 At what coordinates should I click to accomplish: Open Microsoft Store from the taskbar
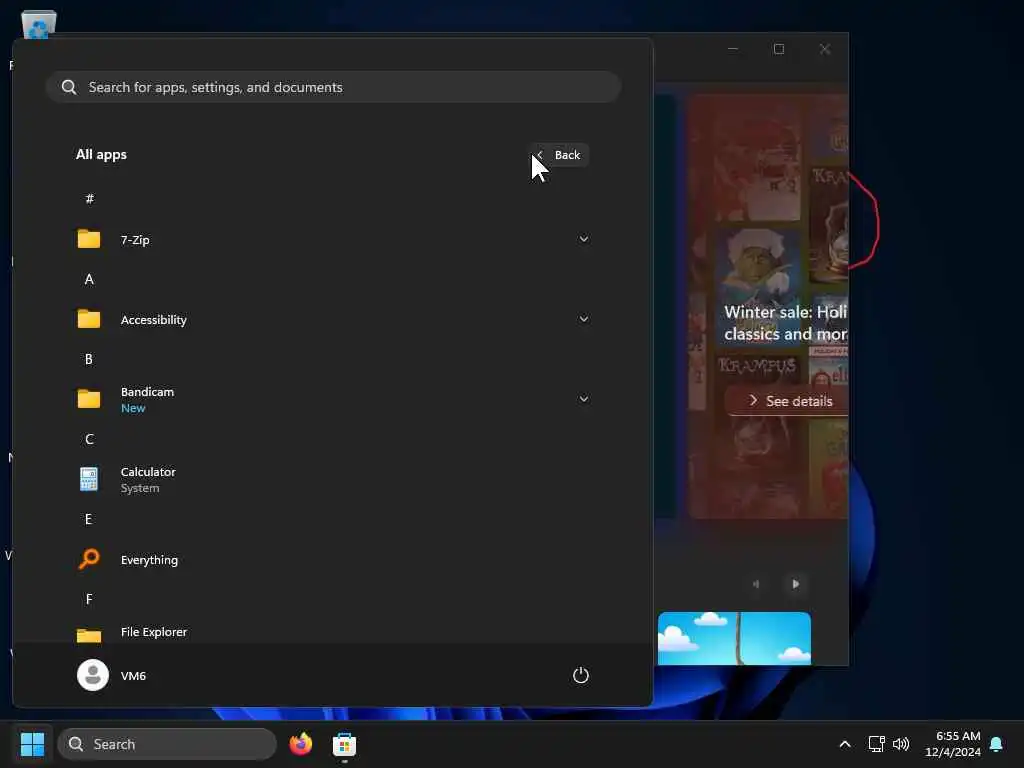point(344,744)
